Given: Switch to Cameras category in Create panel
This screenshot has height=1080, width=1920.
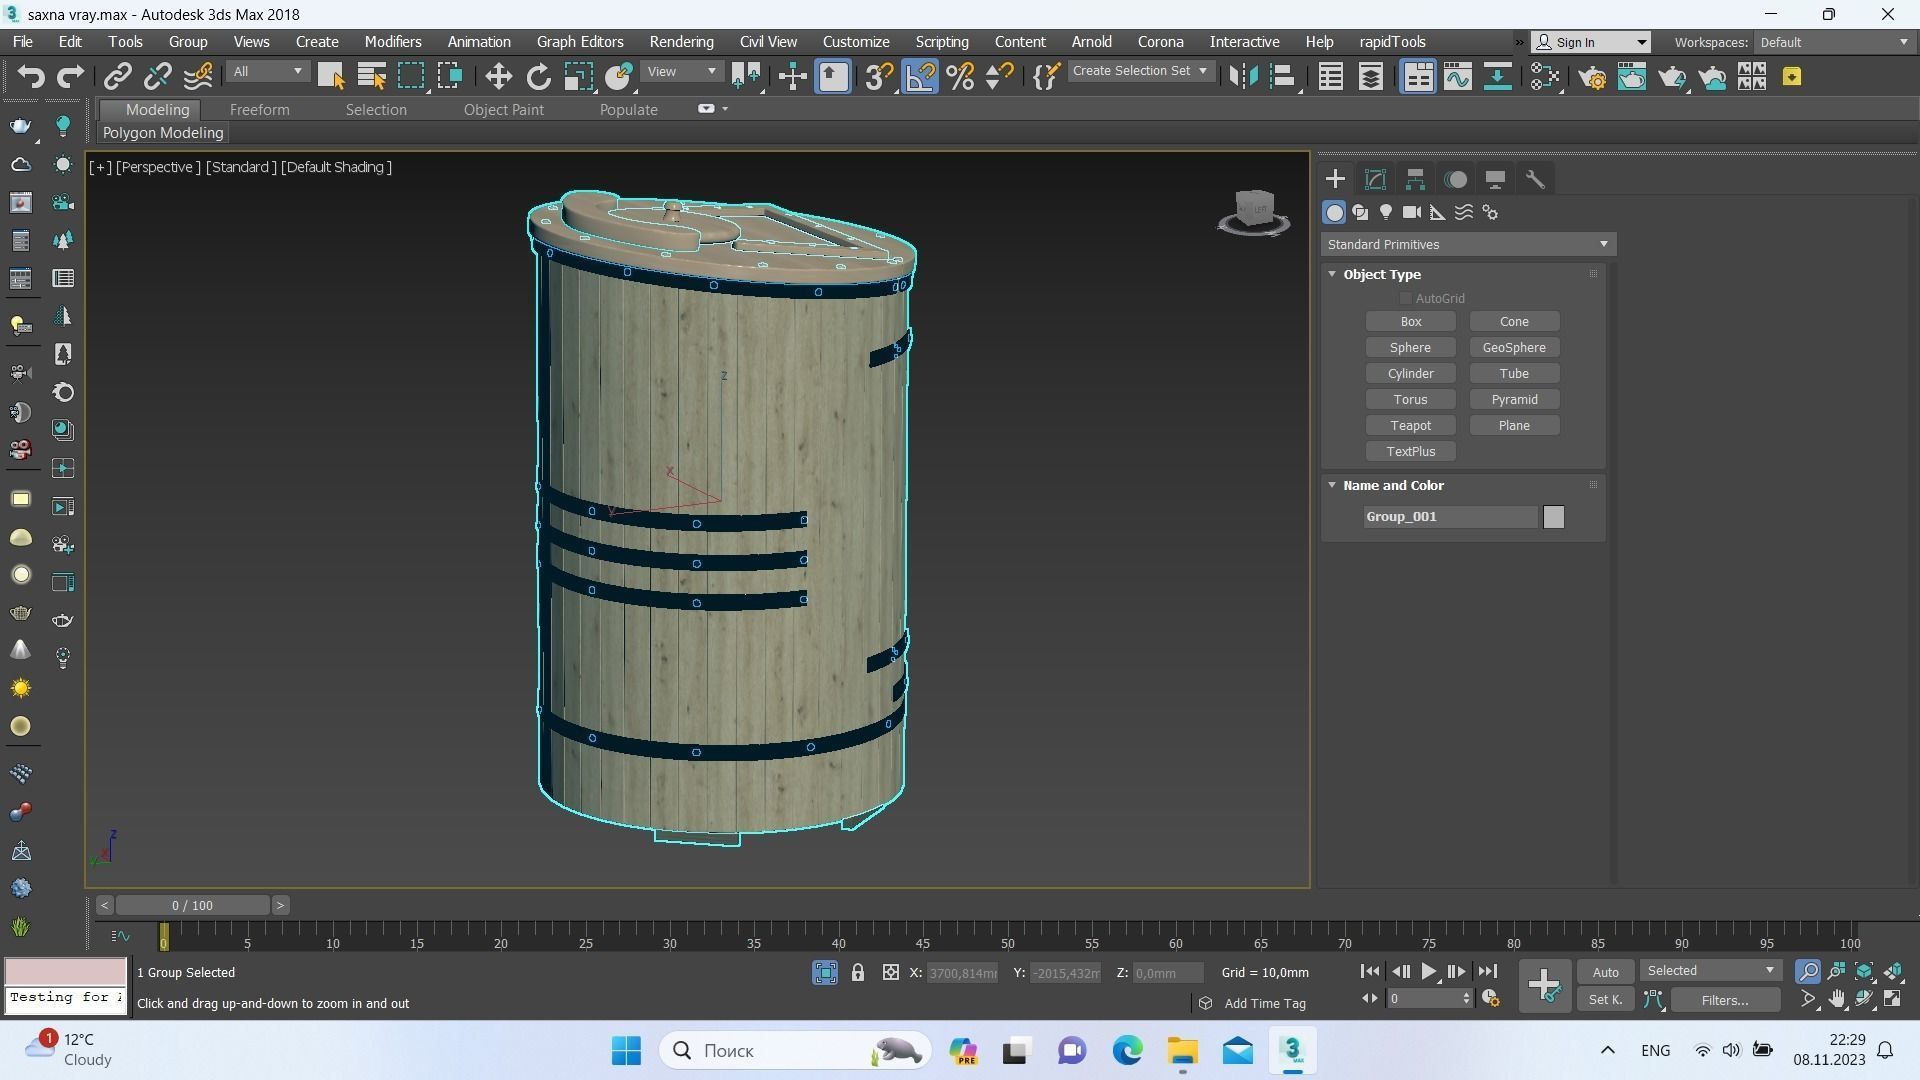Looking at the screenshot, I should 1412,212.
